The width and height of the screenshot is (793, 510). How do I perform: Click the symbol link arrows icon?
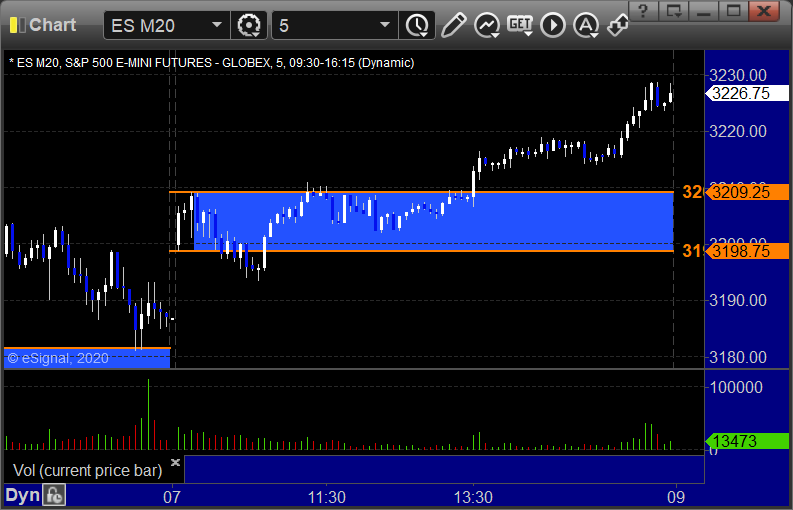click(618, 25)
